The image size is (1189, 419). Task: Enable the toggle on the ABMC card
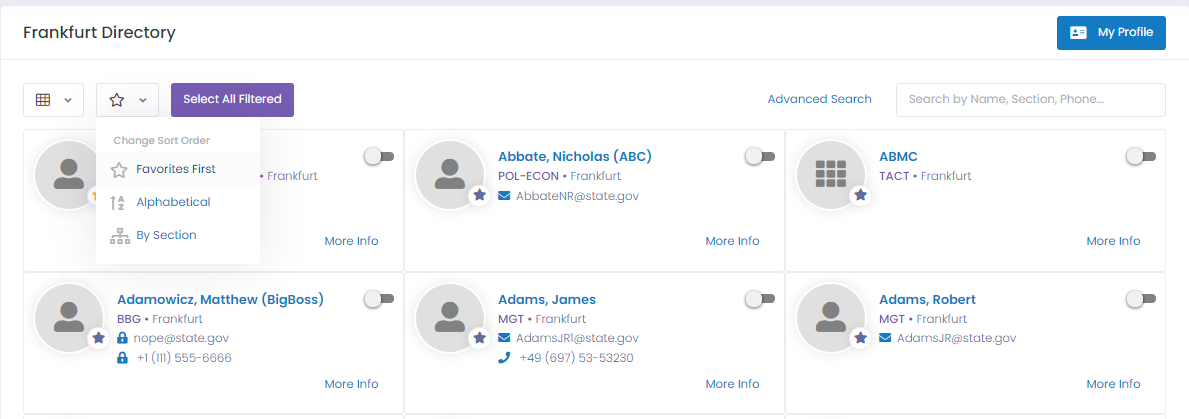point(1140,156)
